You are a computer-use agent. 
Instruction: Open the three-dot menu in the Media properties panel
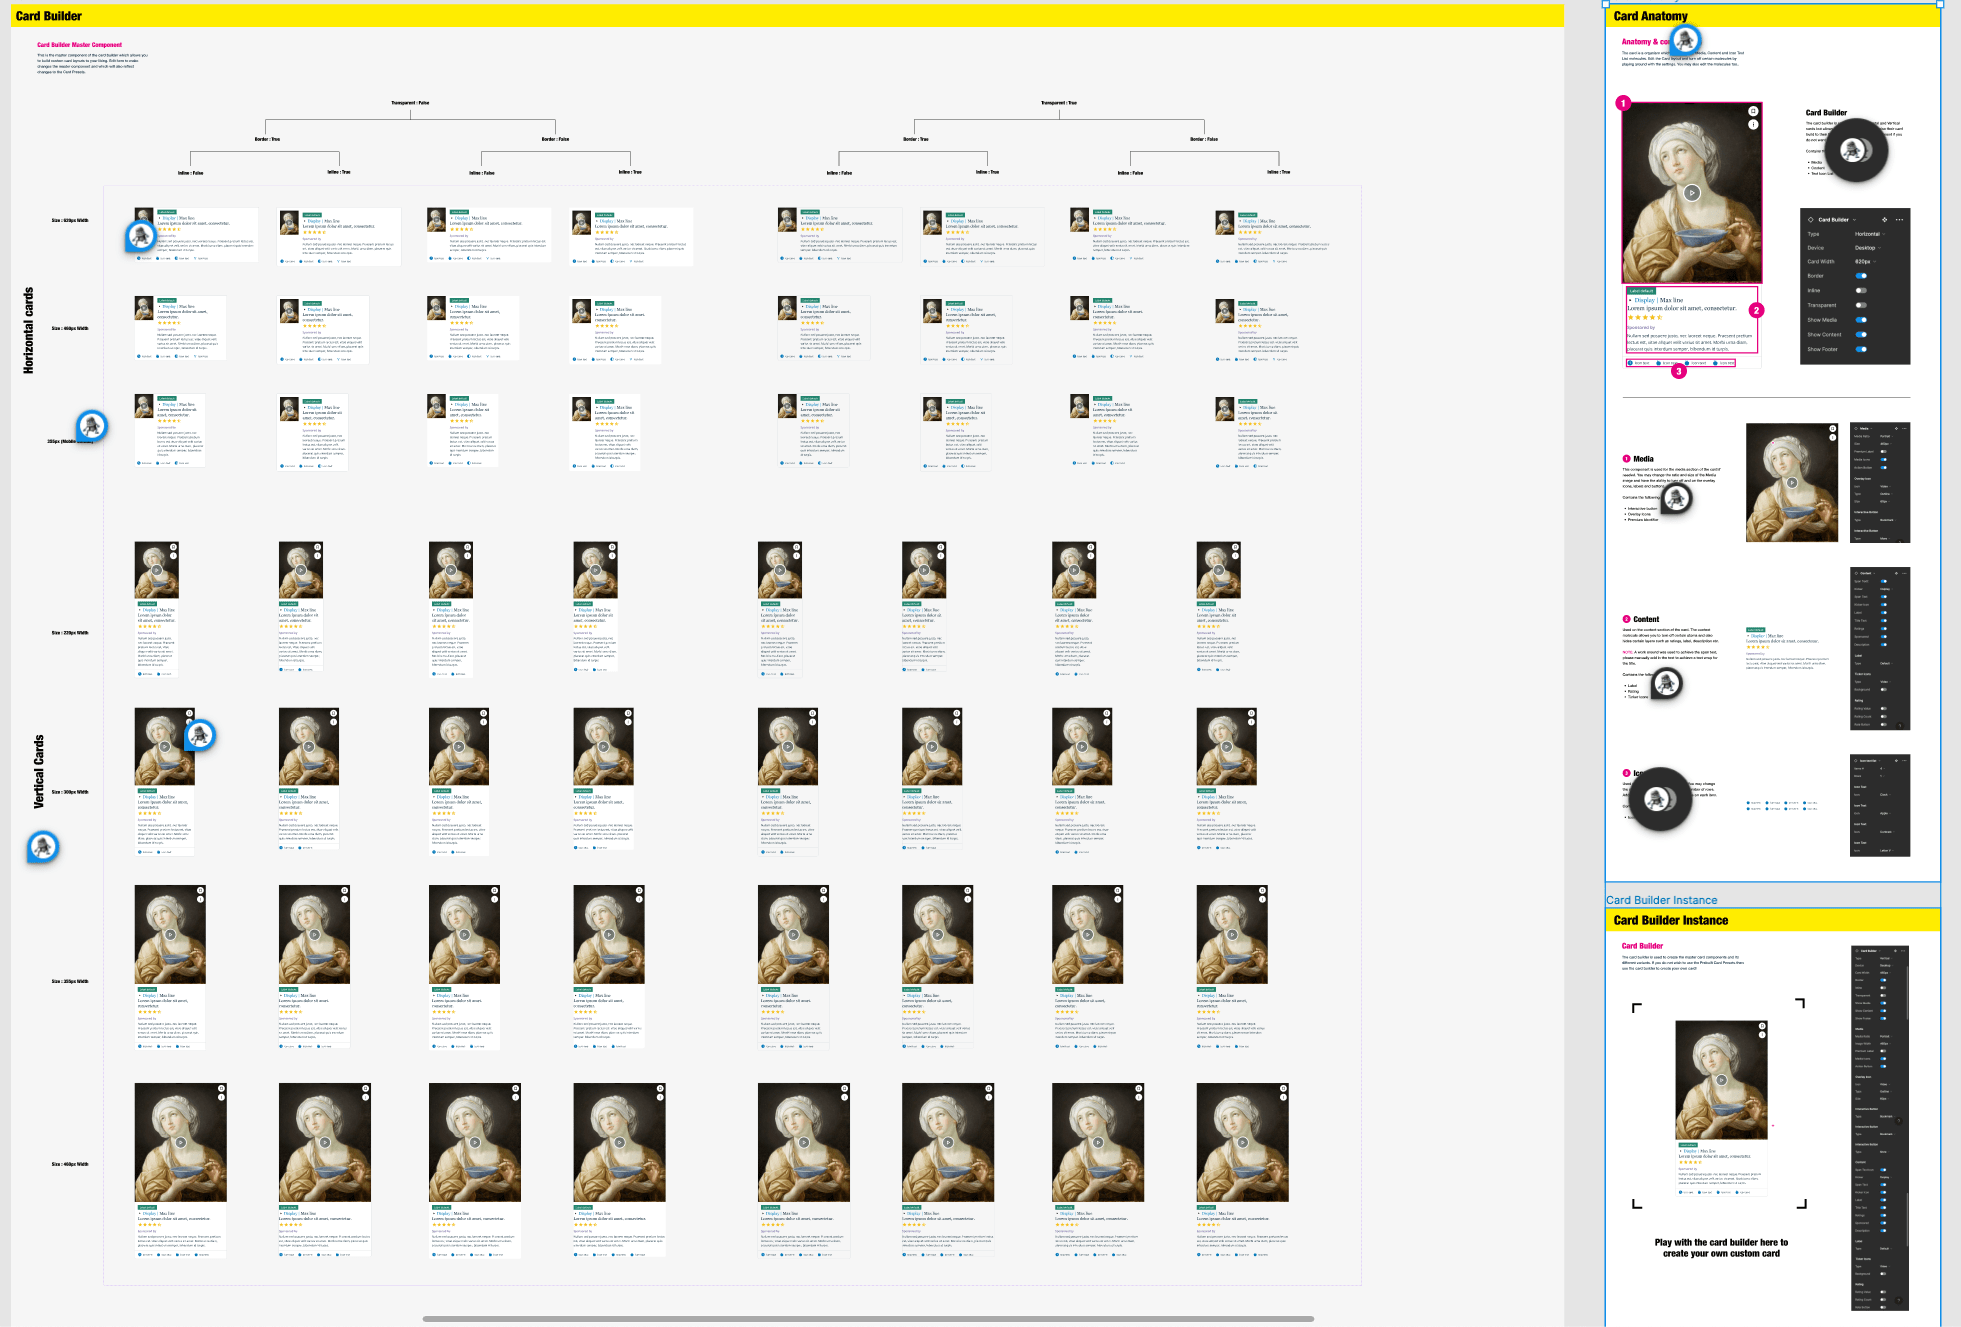(1904, 428)
